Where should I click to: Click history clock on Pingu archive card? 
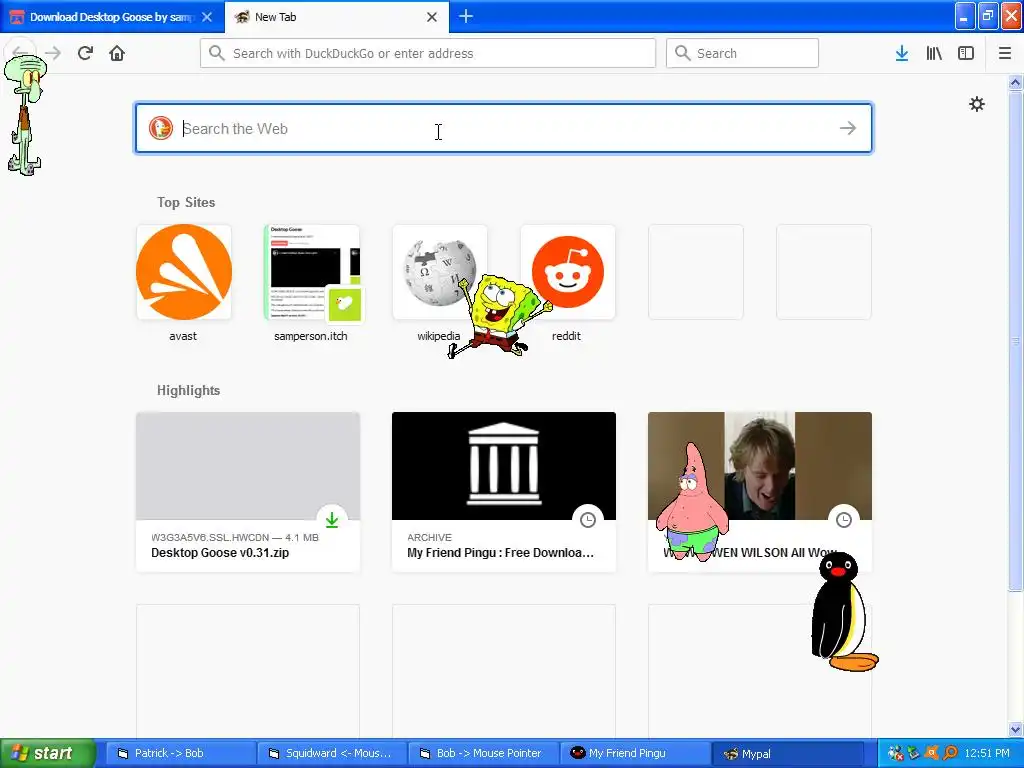click(x=588, y=520)
